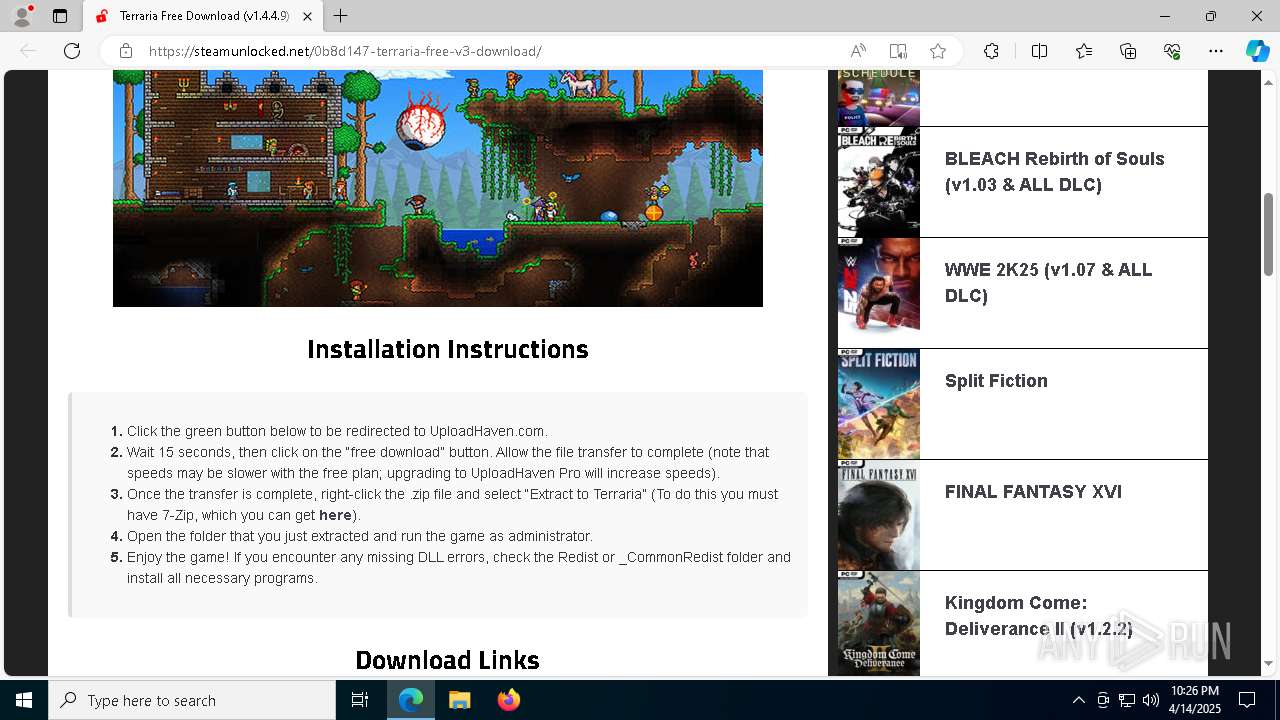The height and width of the screenshot is (720, 1280).
Task: Select the Download Links heading
Action: pos(447,660)
